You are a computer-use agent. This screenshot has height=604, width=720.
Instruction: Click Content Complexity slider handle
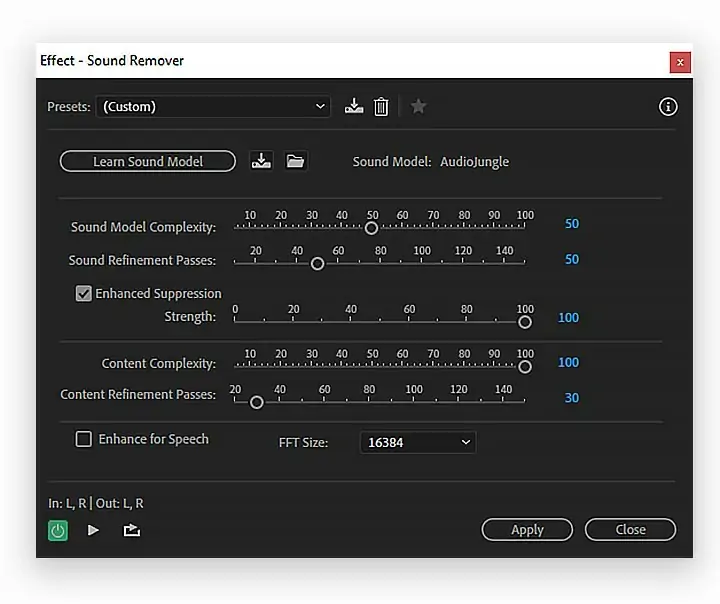point(525,367)
